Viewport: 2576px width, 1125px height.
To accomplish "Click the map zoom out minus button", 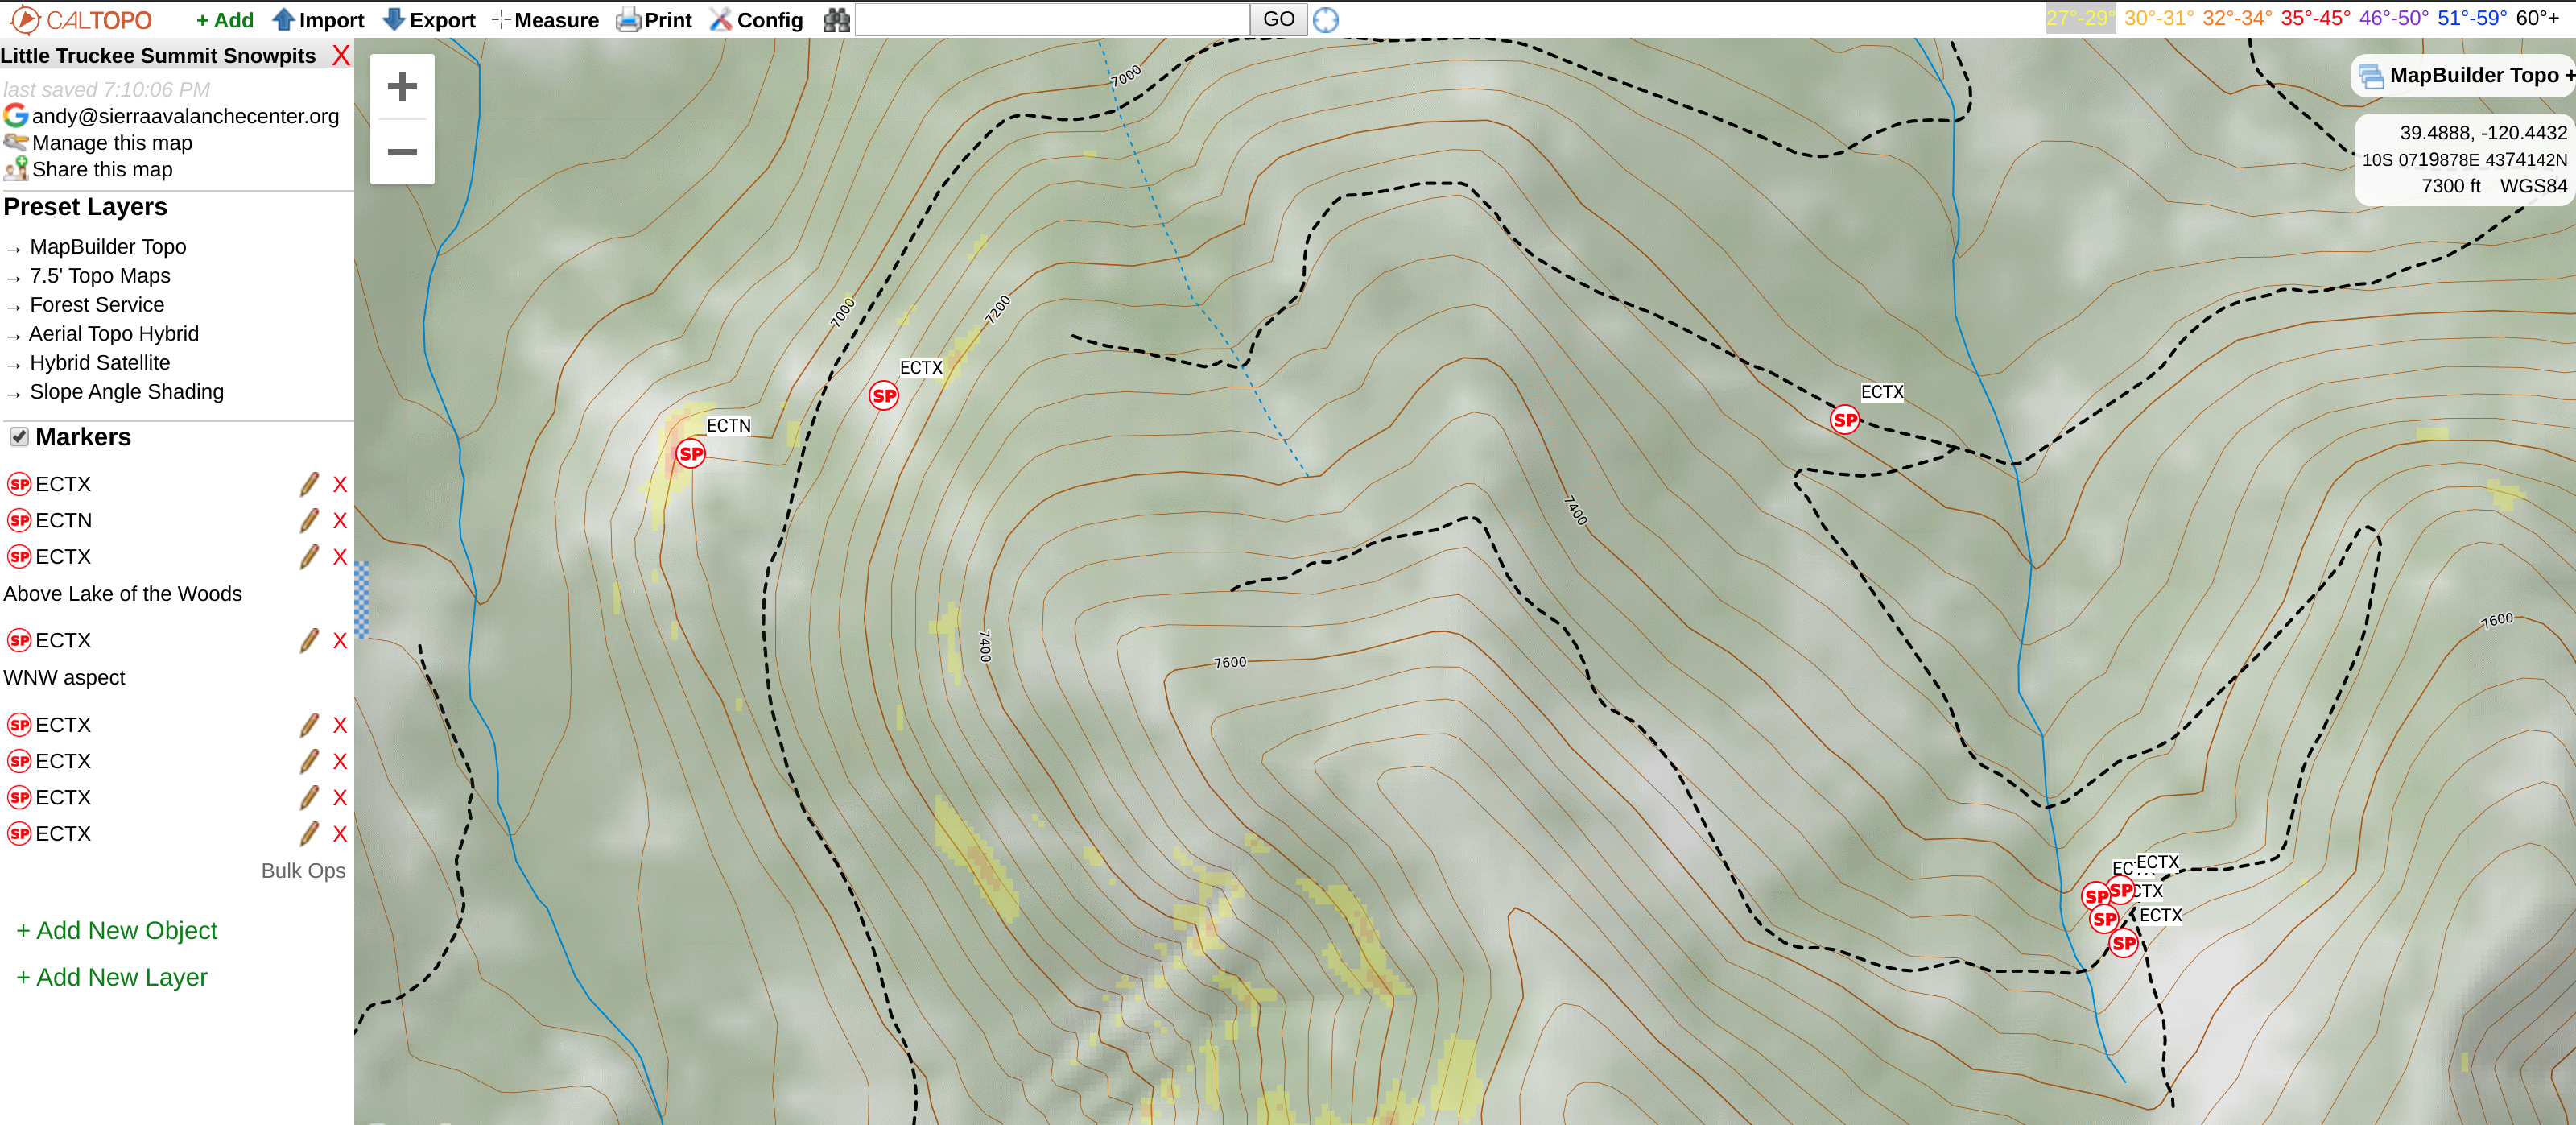I will 402,152.
